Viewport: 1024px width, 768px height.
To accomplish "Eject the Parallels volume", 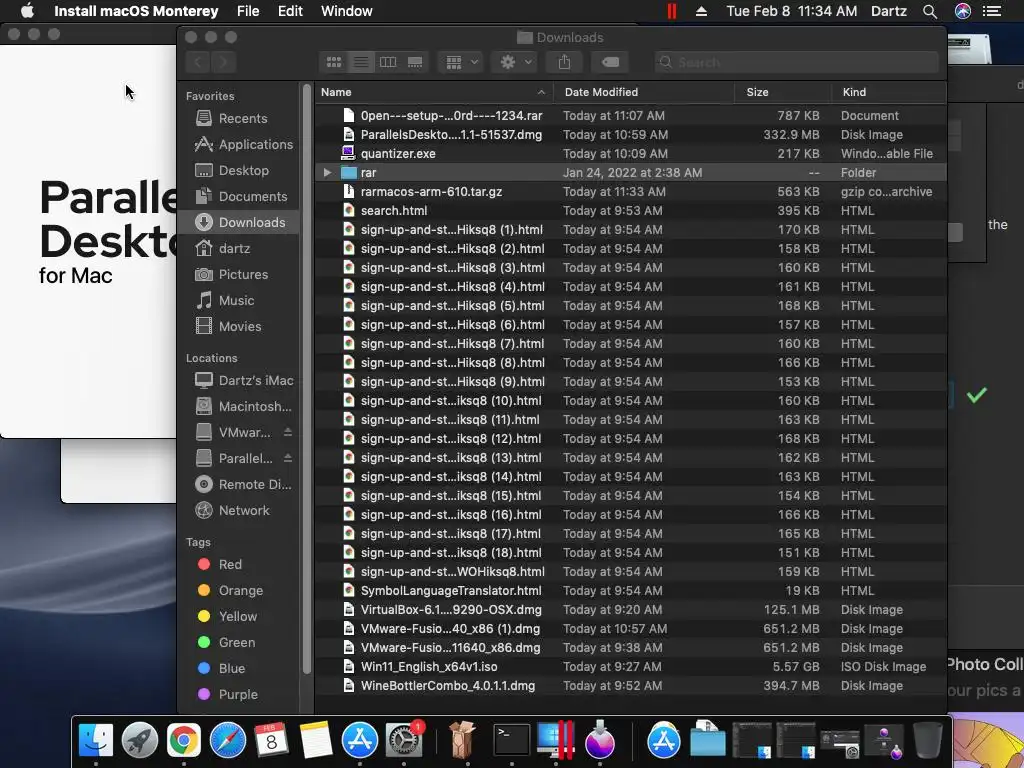I will [288, 458].
